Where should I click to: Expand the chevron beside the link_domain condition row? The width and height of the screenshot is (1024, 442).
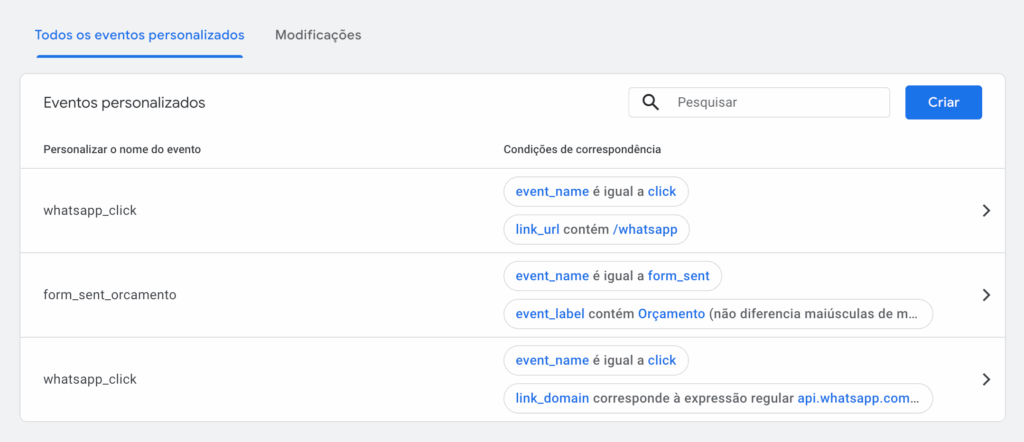(x=986, y=380)
